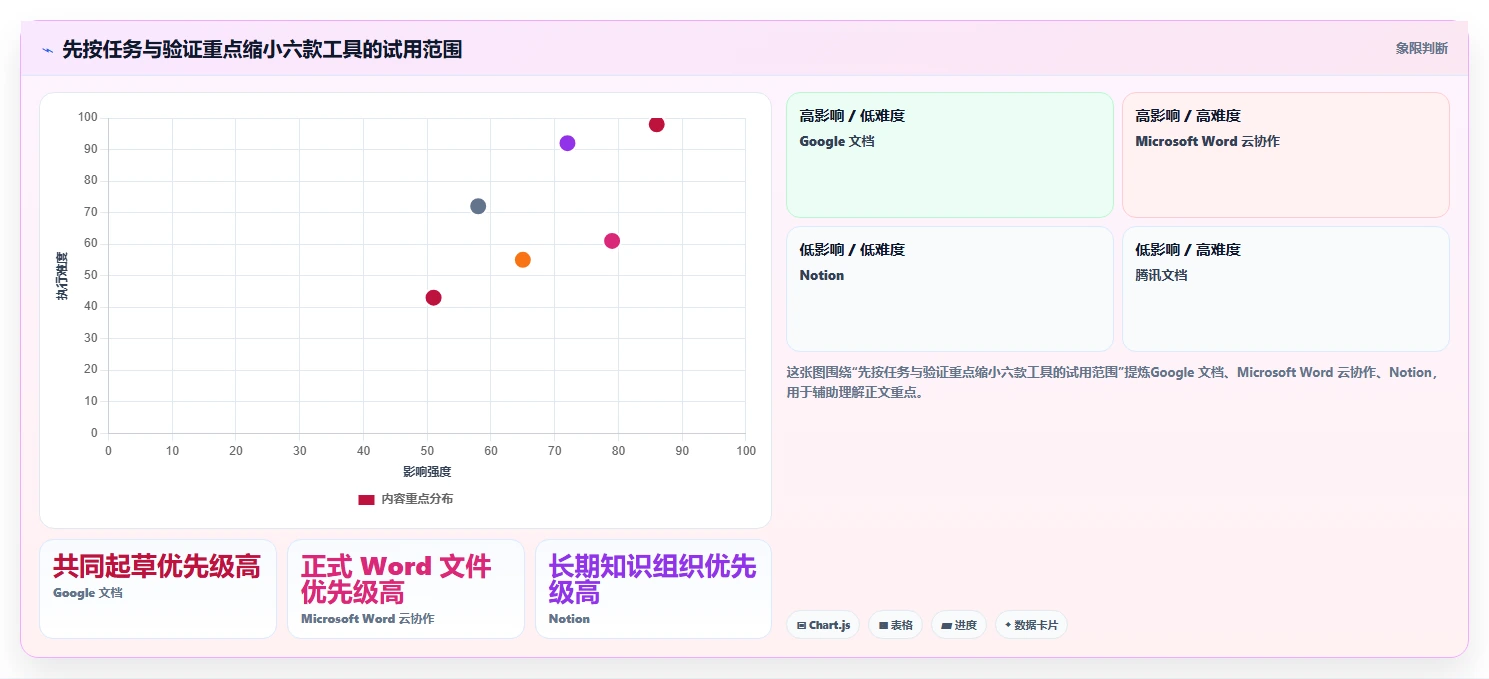The width and height of the screenshot is (1489, 679).
Task: Open the 高影响 / 高难度 quadrant card
Action: click(x=1285, y=155)
